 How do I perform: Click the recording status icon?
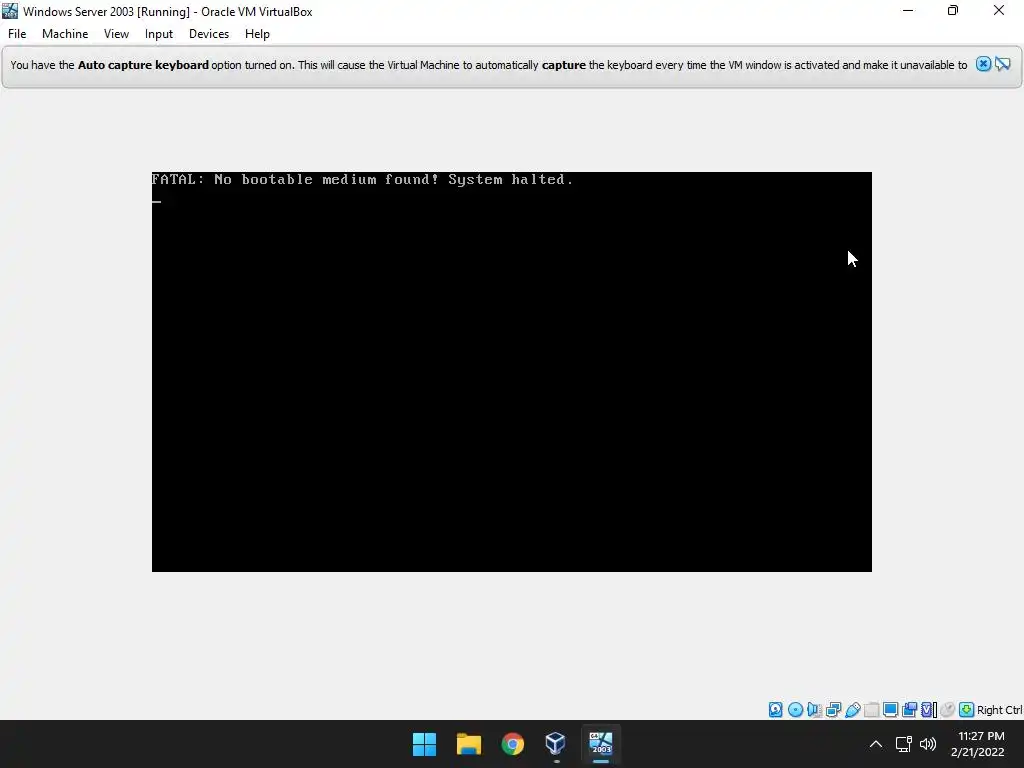pos(909,710)
